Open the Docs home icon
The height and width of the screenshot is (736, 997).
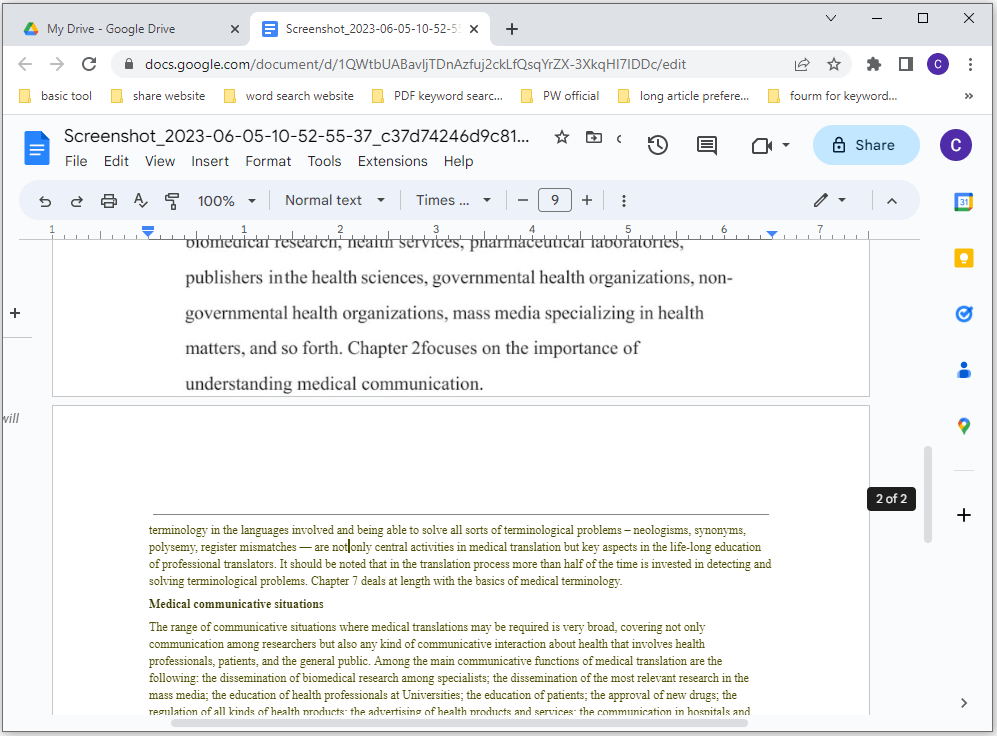point(37,147)
